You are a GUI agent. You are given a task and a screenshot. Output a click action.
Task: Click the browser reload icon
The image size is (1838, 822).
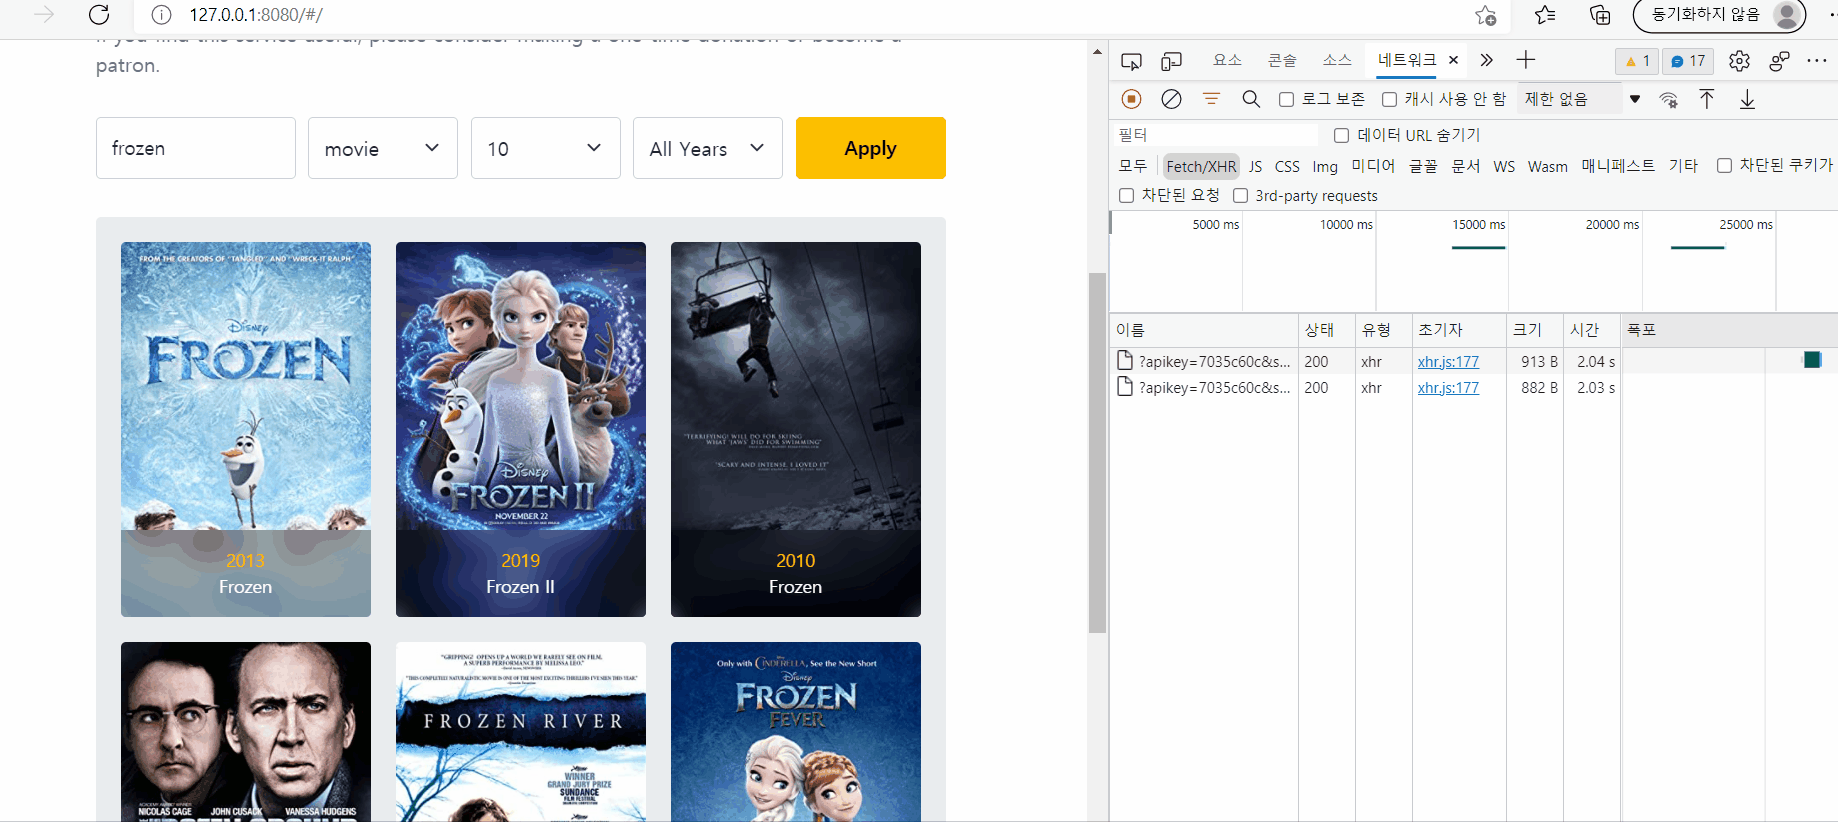(99, 14)
